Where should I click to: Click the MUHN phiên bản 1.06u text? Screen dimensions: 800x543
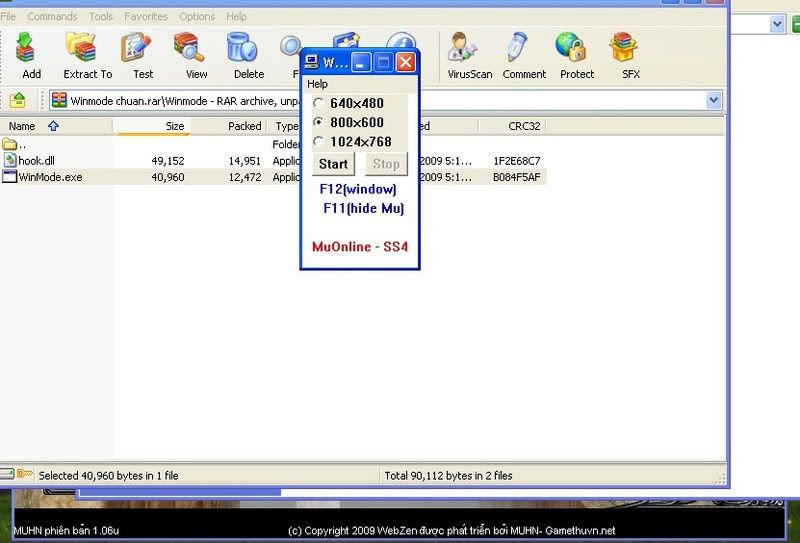(66, 530)
